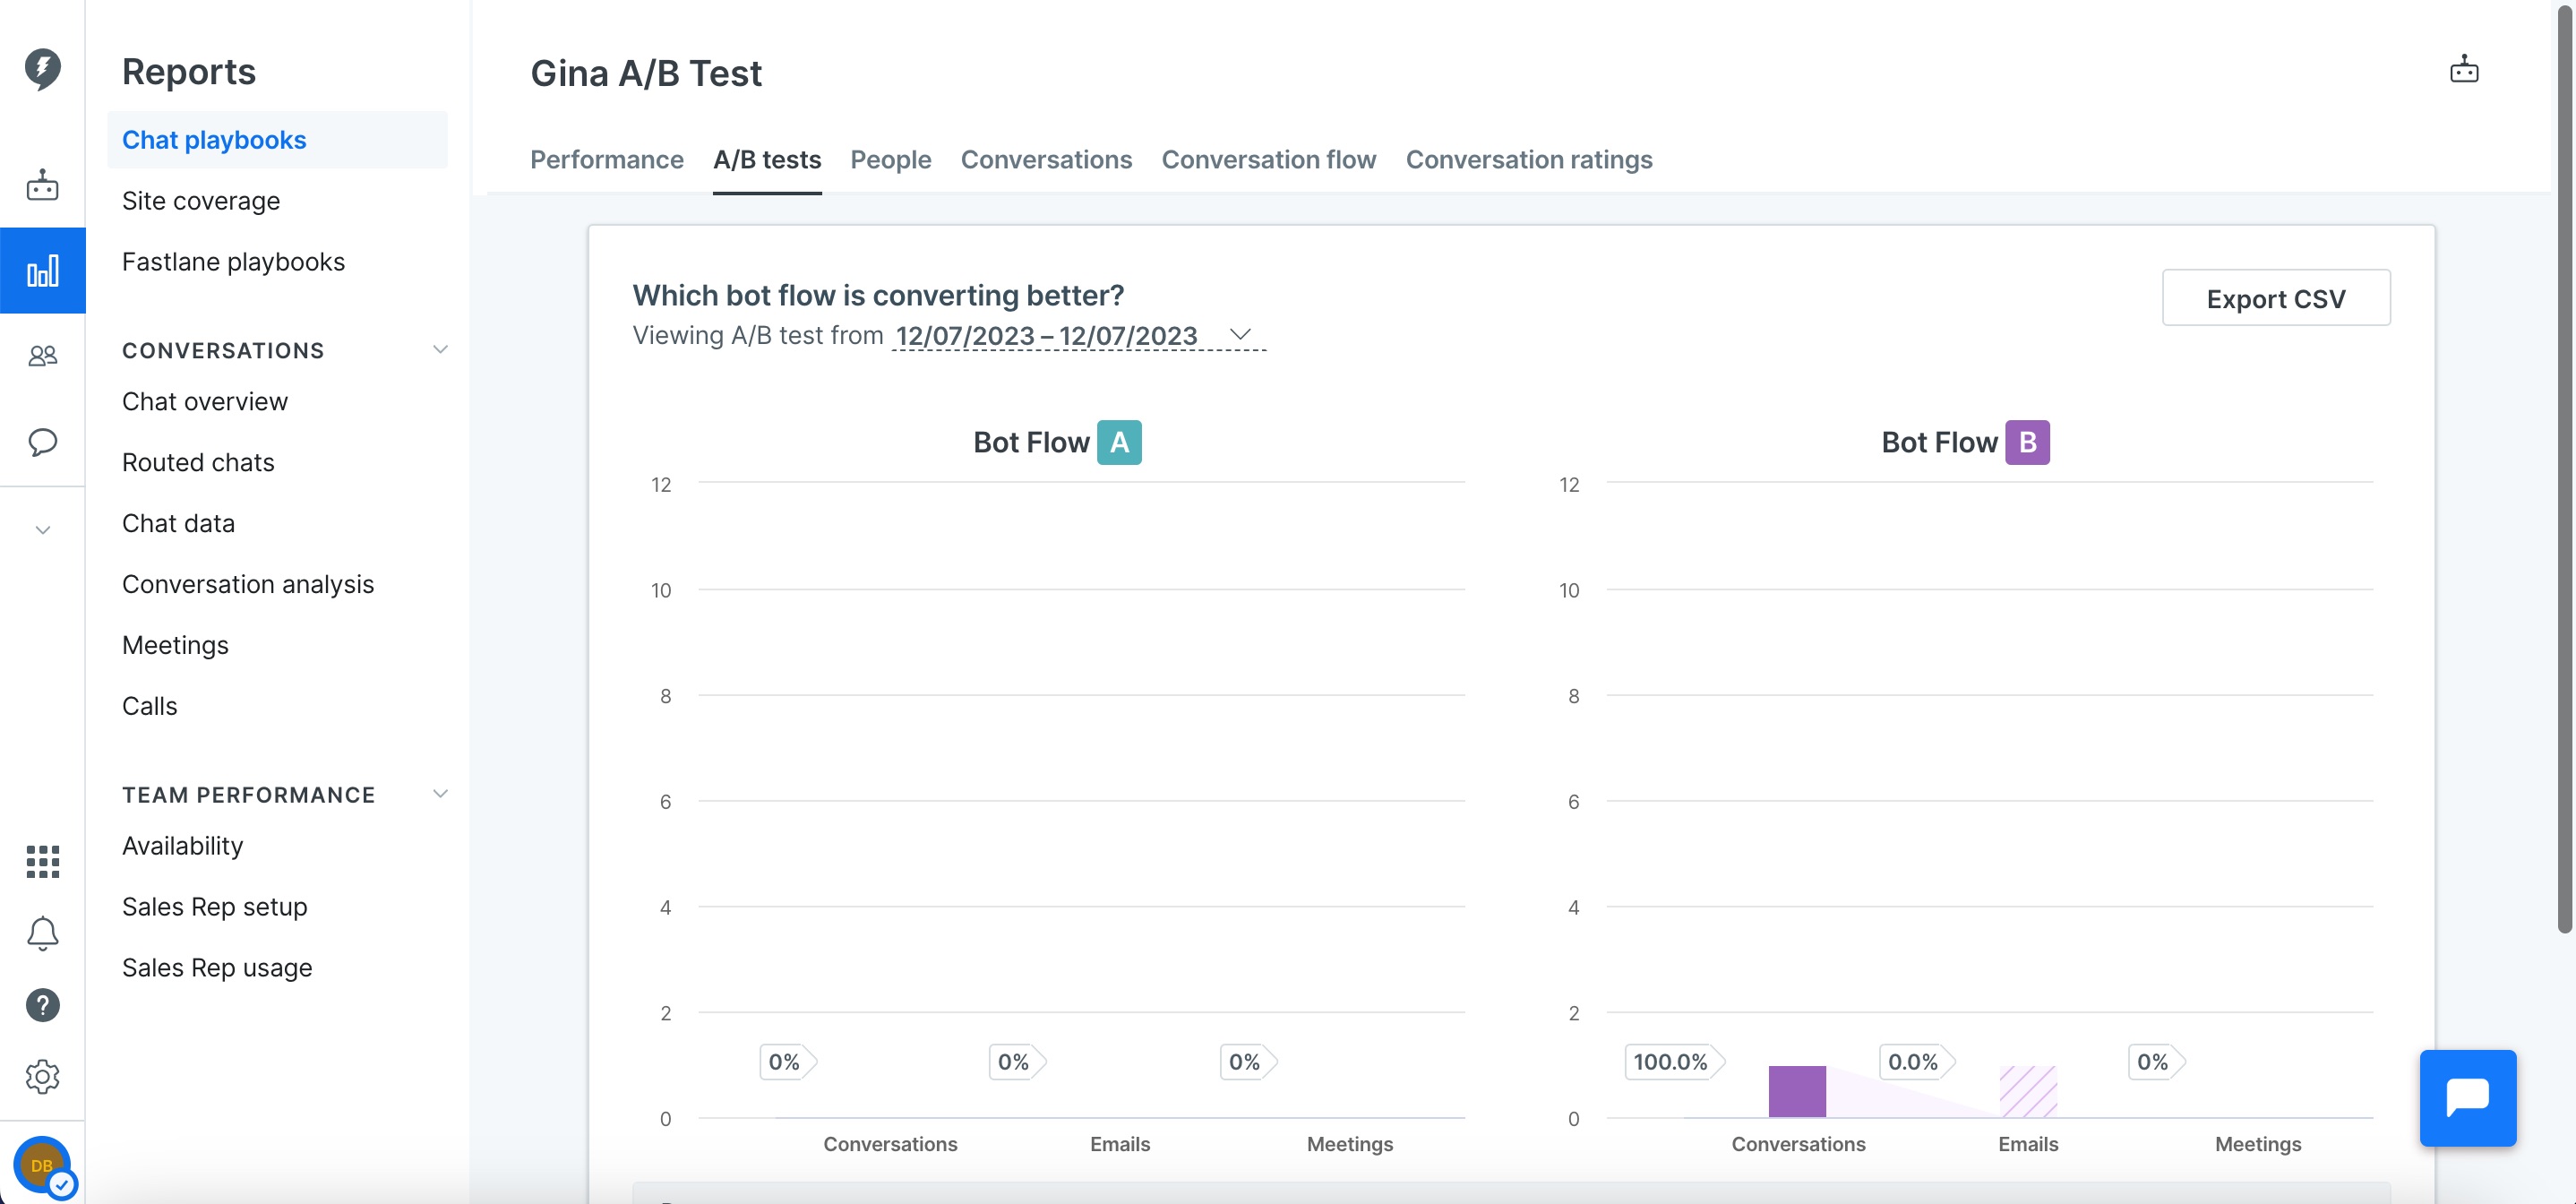This screenshot has height=1204, width=2576.
Task: Select the A/B tests tab
Action: [767, 160]
